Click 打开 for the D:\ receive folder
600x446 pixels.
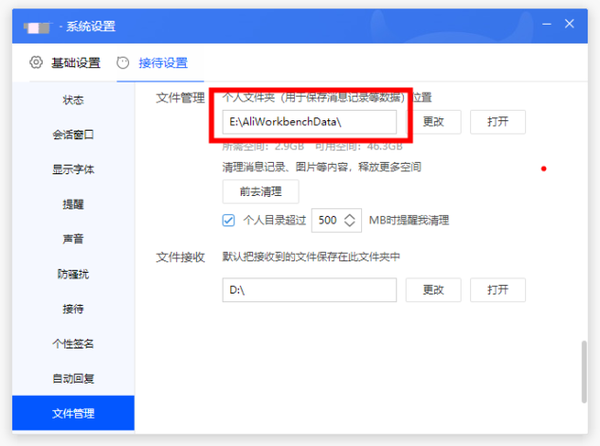[498, 290]
